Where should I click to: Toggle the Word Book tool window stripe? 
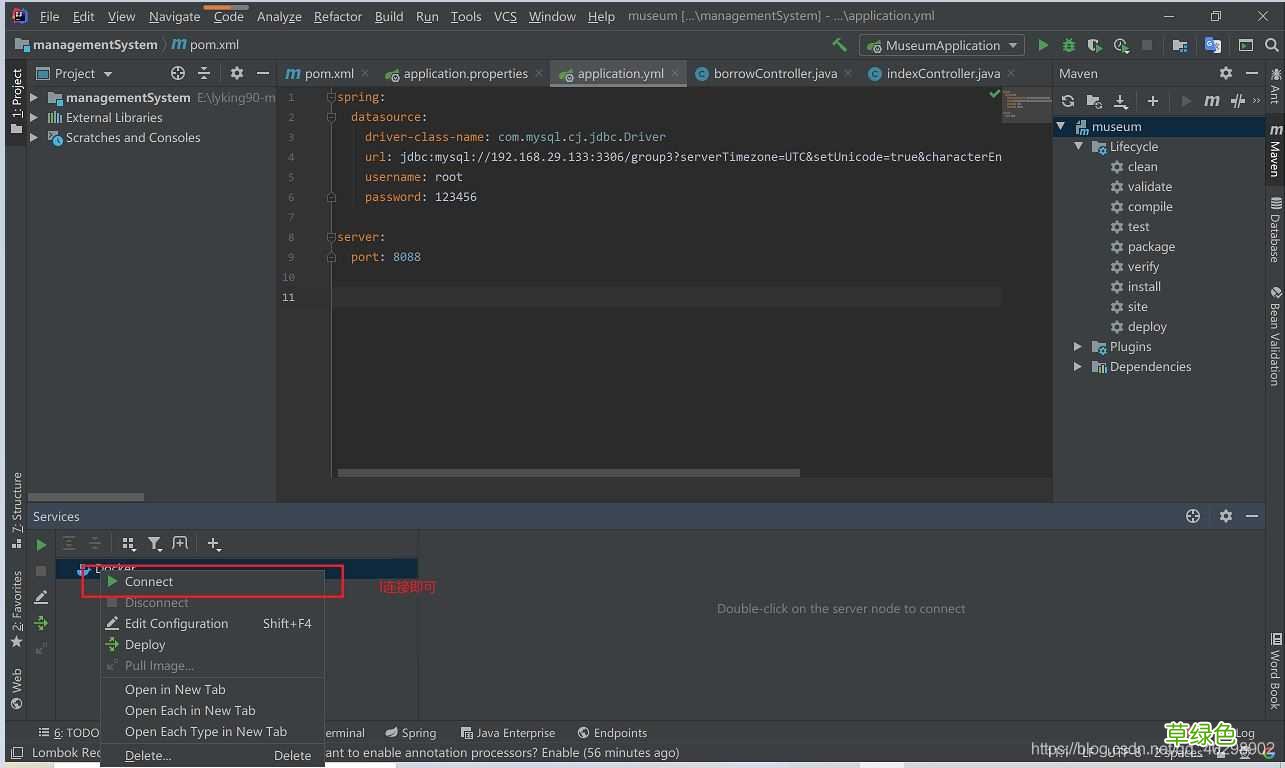(x=1275, y=671)
